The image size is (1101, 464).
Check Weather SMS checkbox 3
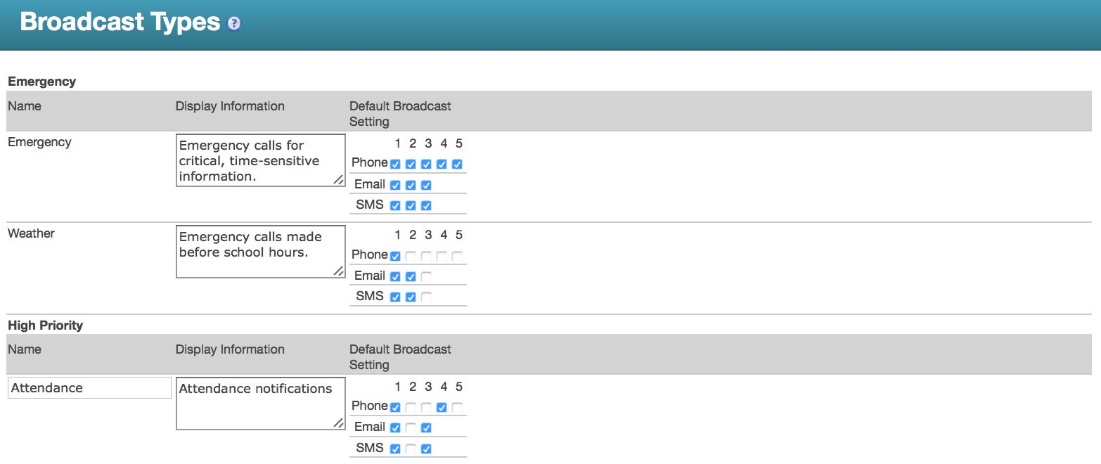[426, 297]
